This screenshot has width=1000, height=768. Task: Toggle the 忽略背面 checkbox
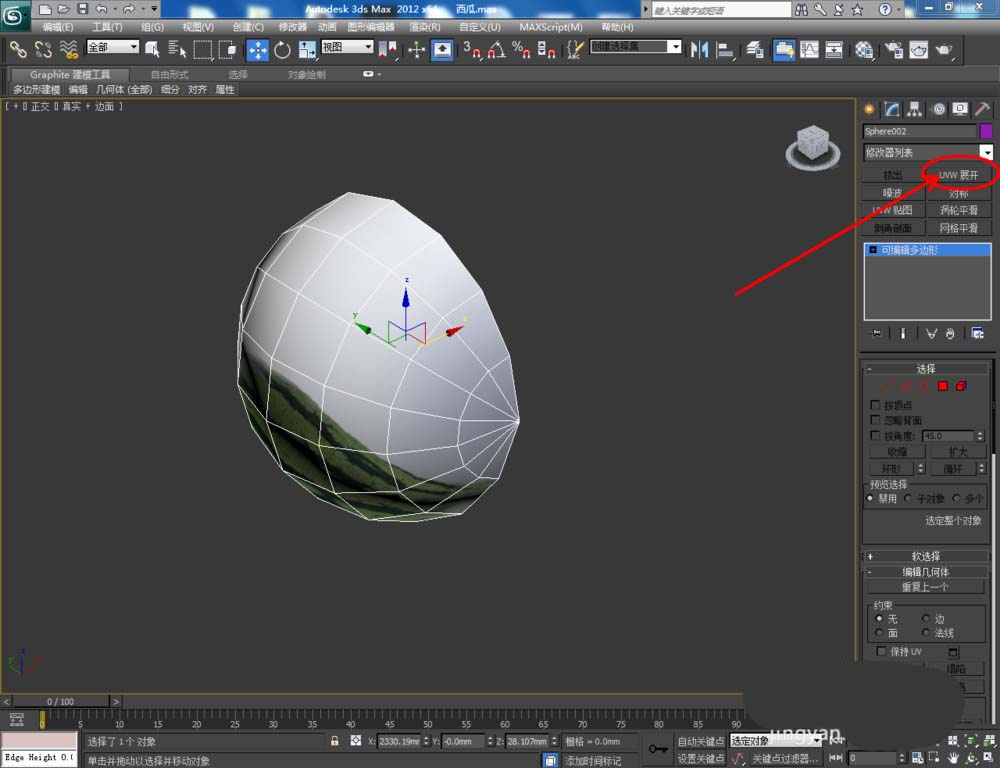click(x=876, y=421)
